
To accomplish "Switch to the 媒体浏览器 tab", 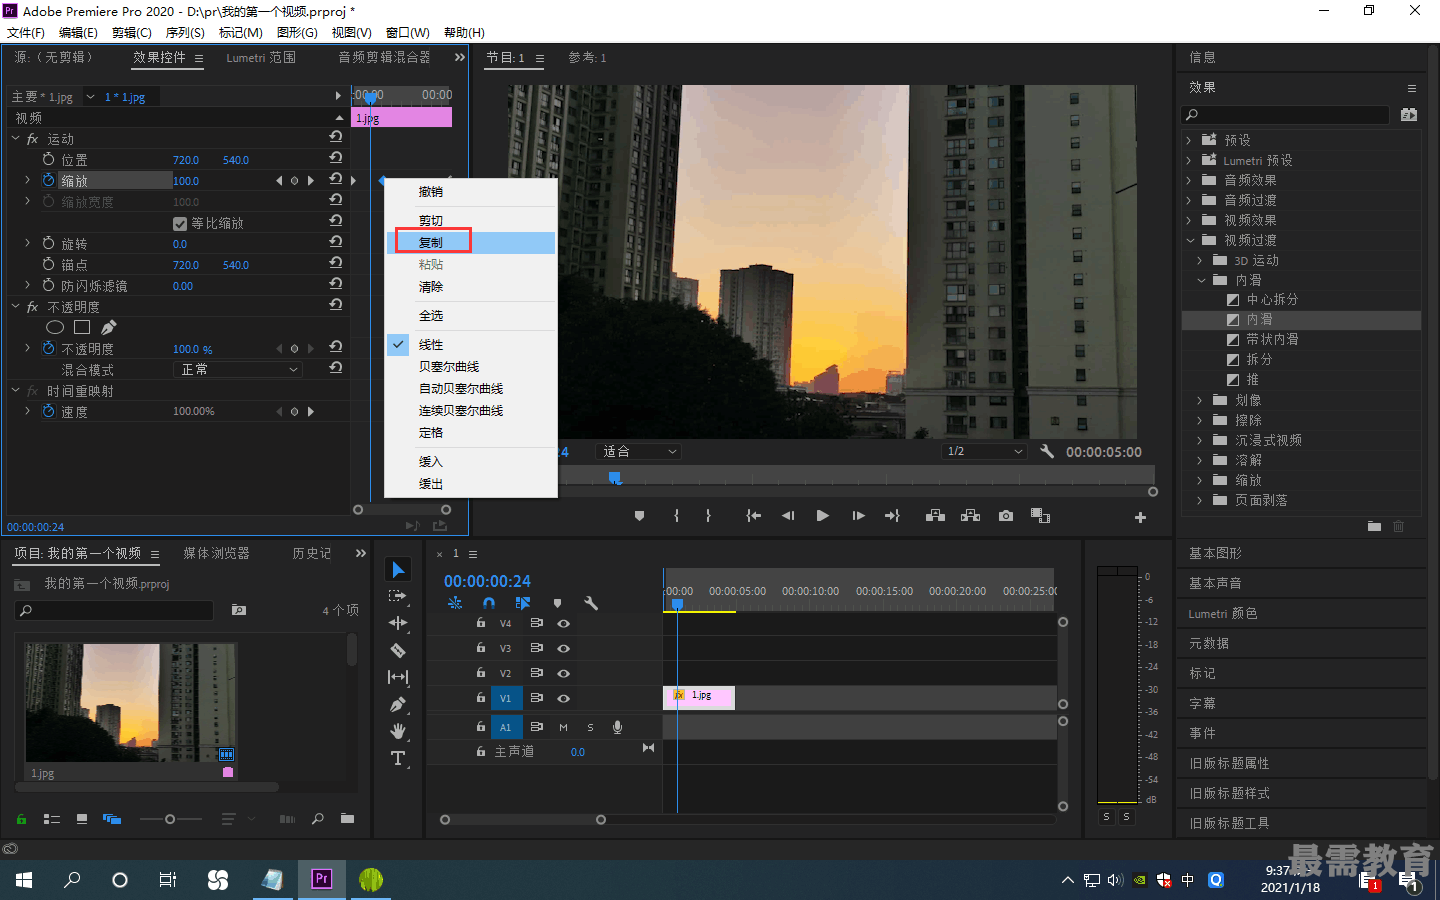I will click(216, 553).
